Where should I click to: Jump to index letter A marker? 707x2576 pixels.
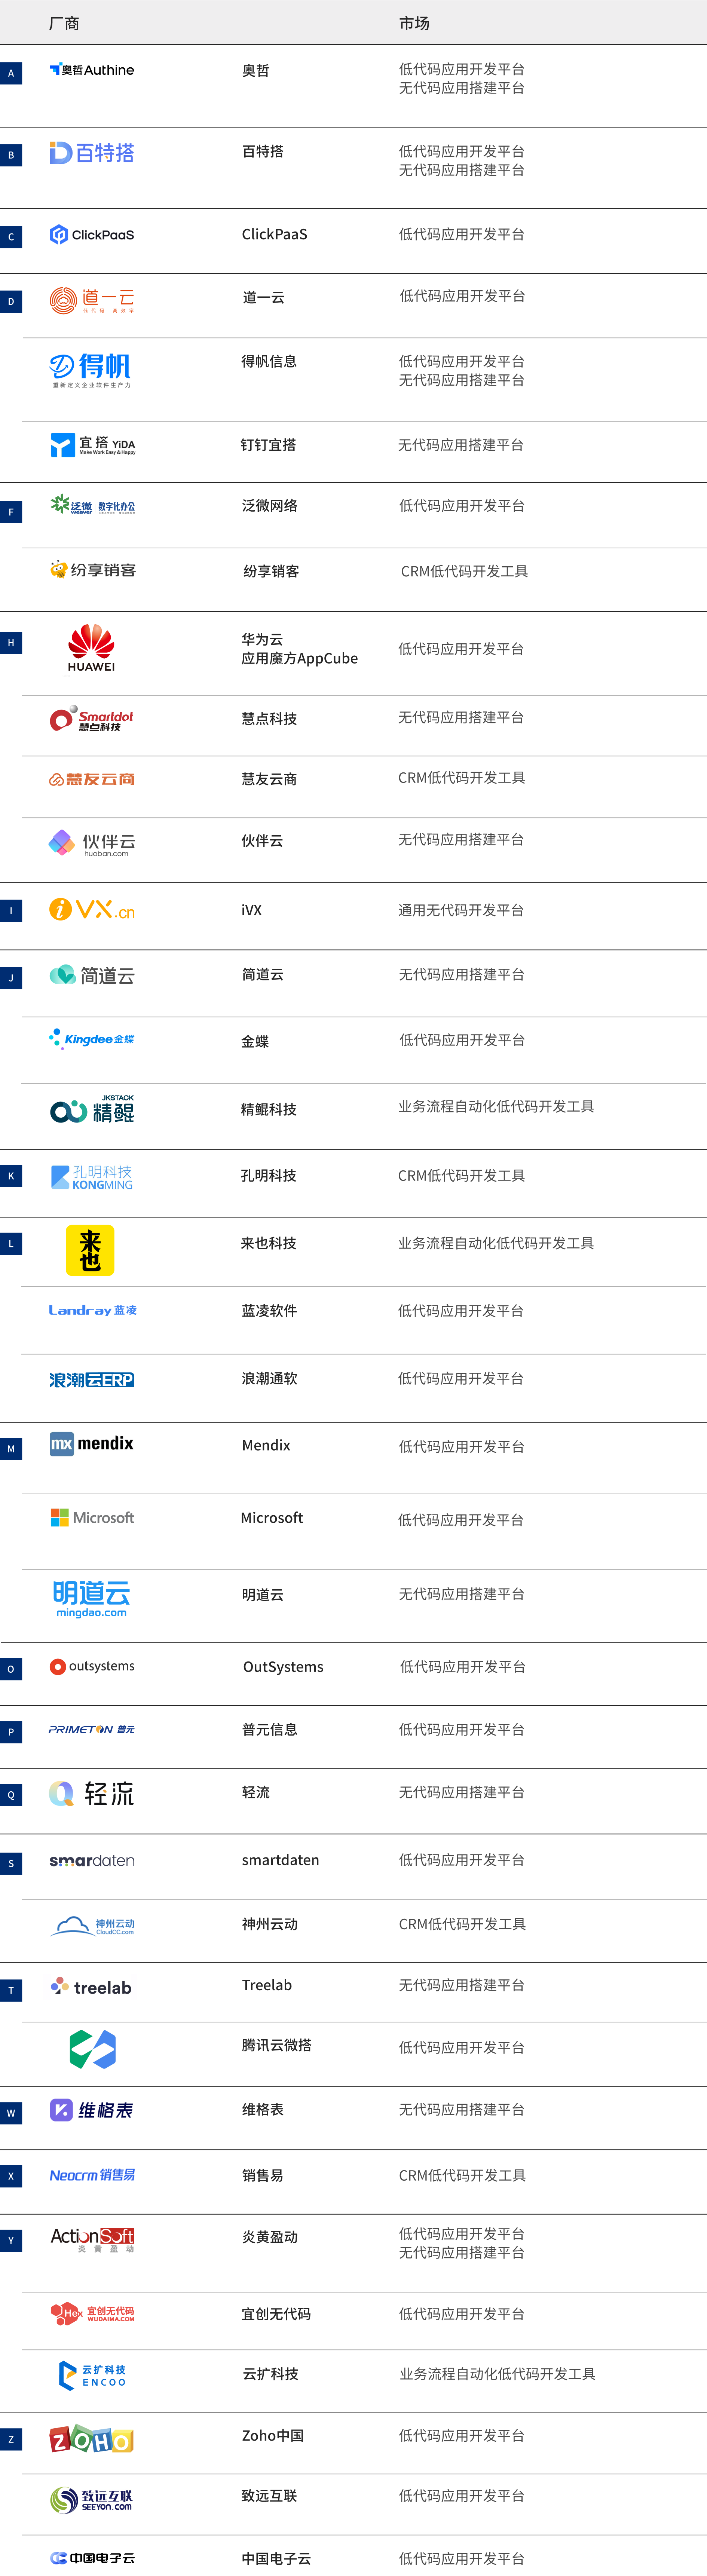coord(11,73)
